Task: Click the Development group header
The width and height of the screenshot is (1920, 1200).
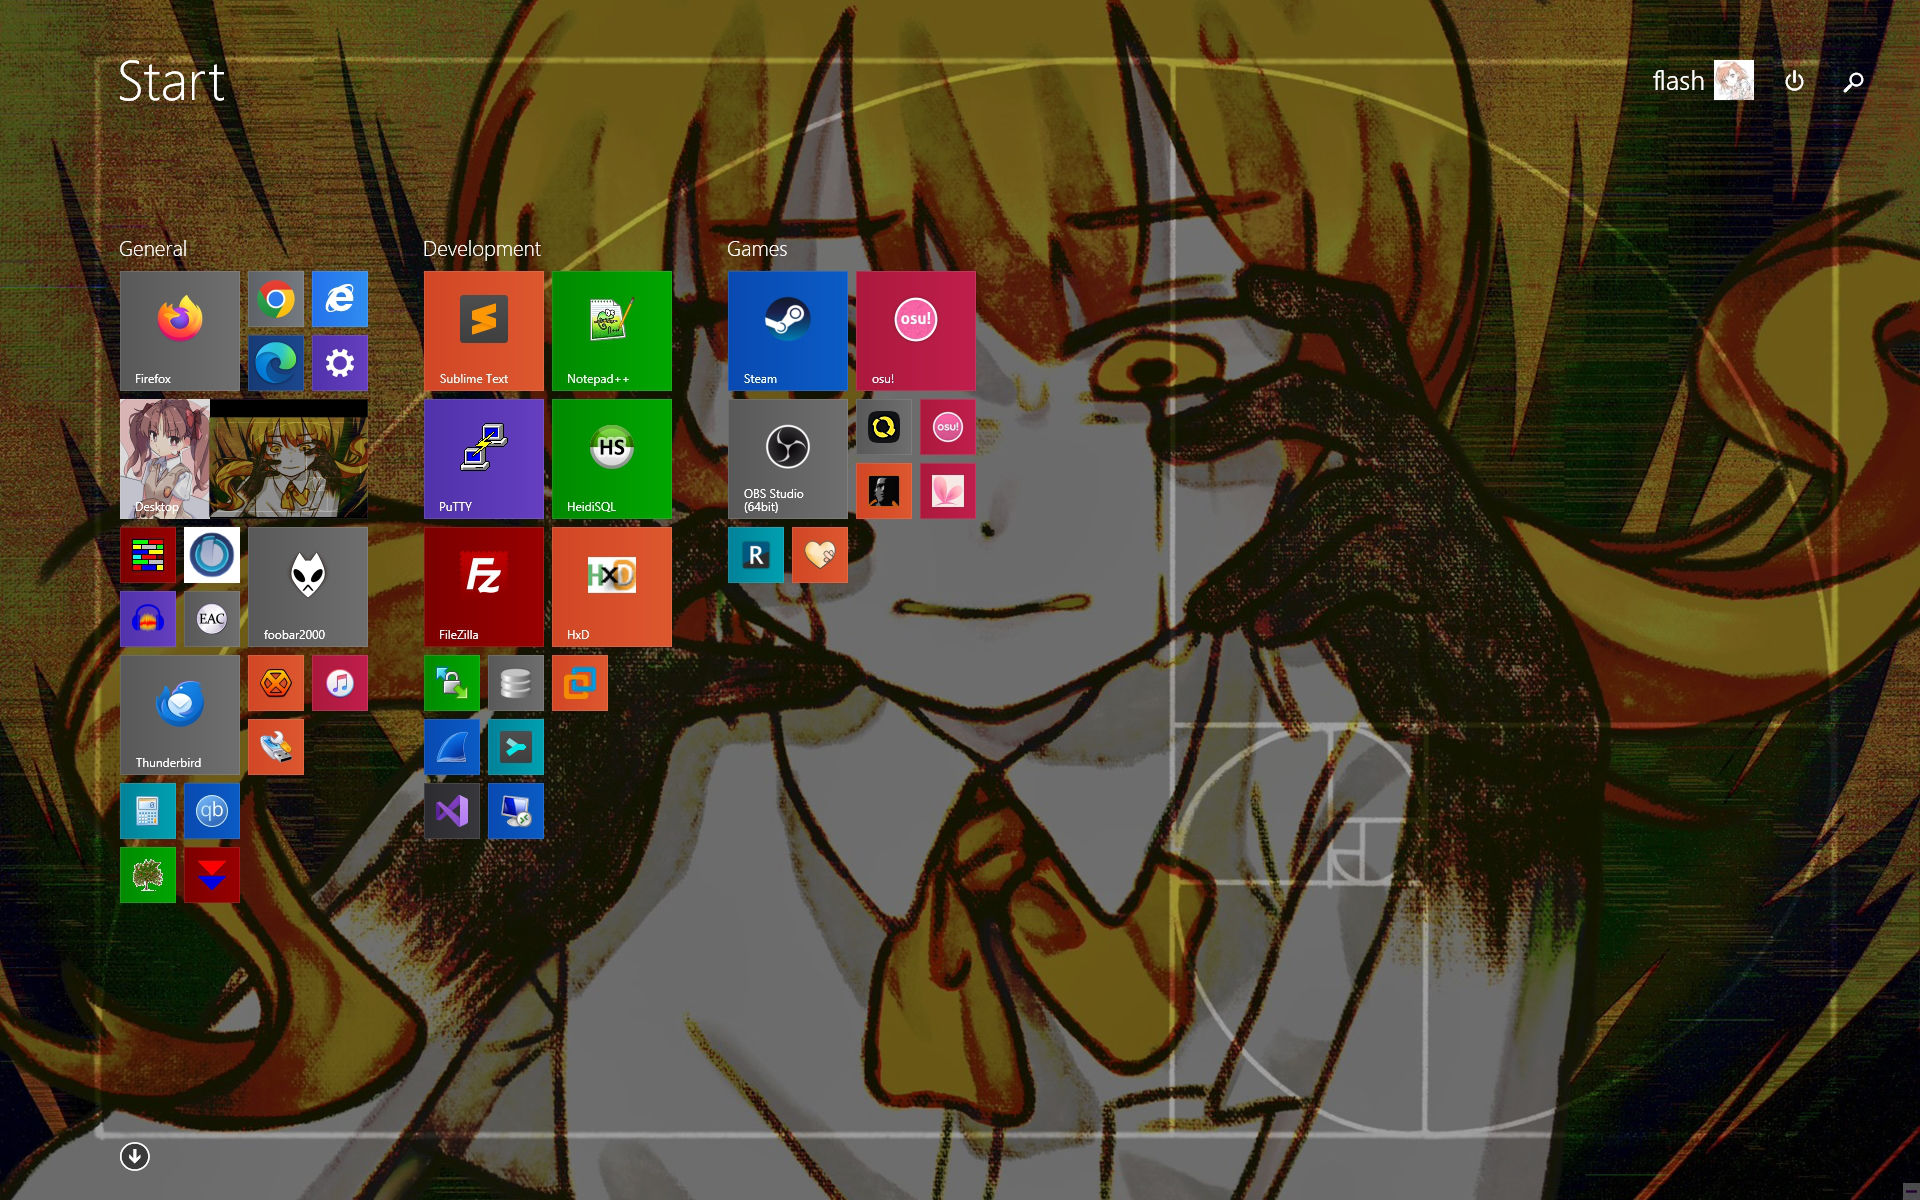Action: tap(482, 249)
